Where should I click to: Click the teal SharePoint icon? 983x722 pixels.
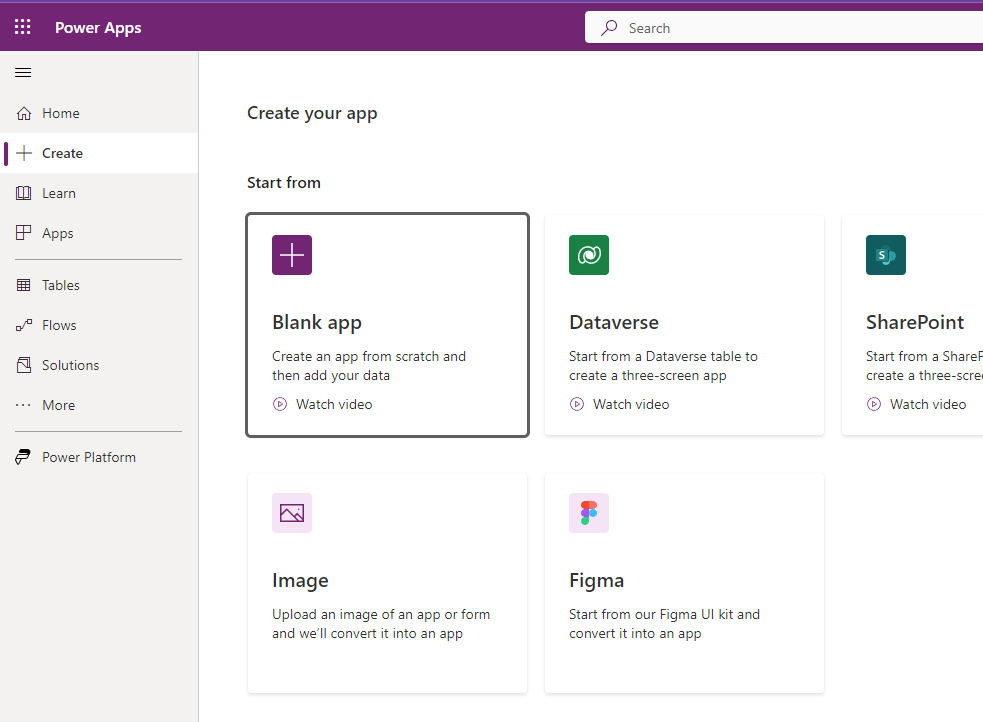tap(886, 255)
